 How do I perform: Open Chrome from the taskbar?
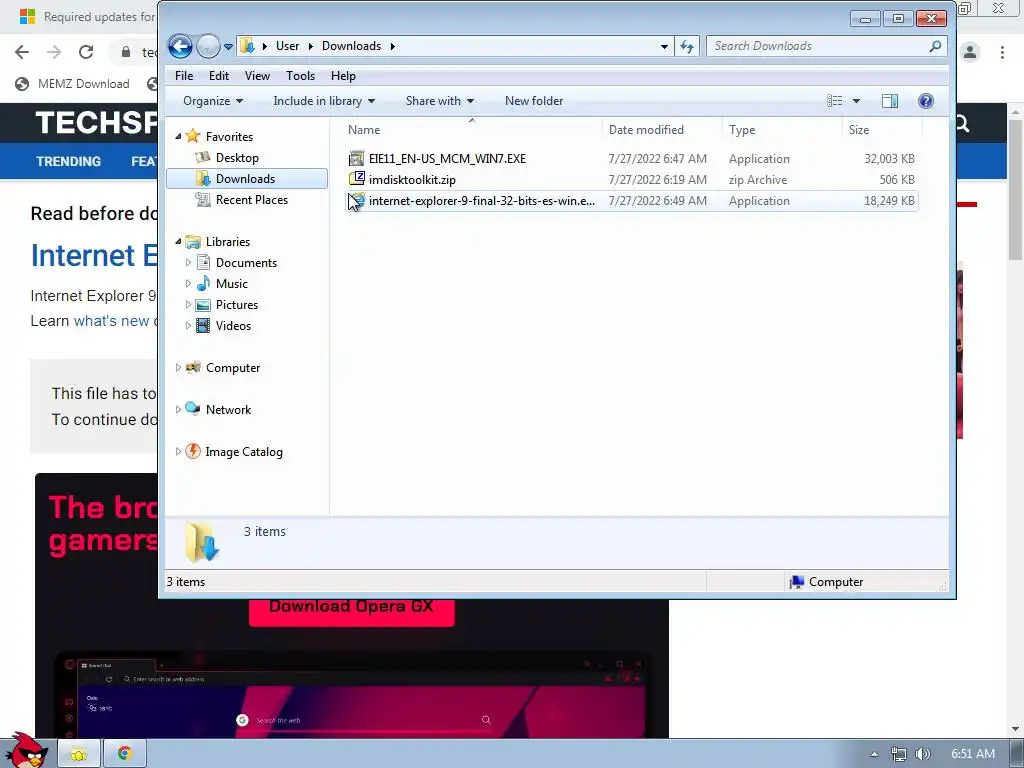pyautogui.click(x=124, y=754)
